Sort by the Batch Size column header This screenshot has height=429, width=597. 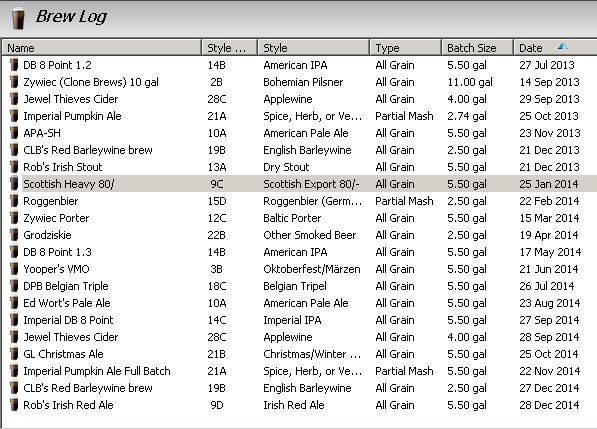tap(477, 48)
